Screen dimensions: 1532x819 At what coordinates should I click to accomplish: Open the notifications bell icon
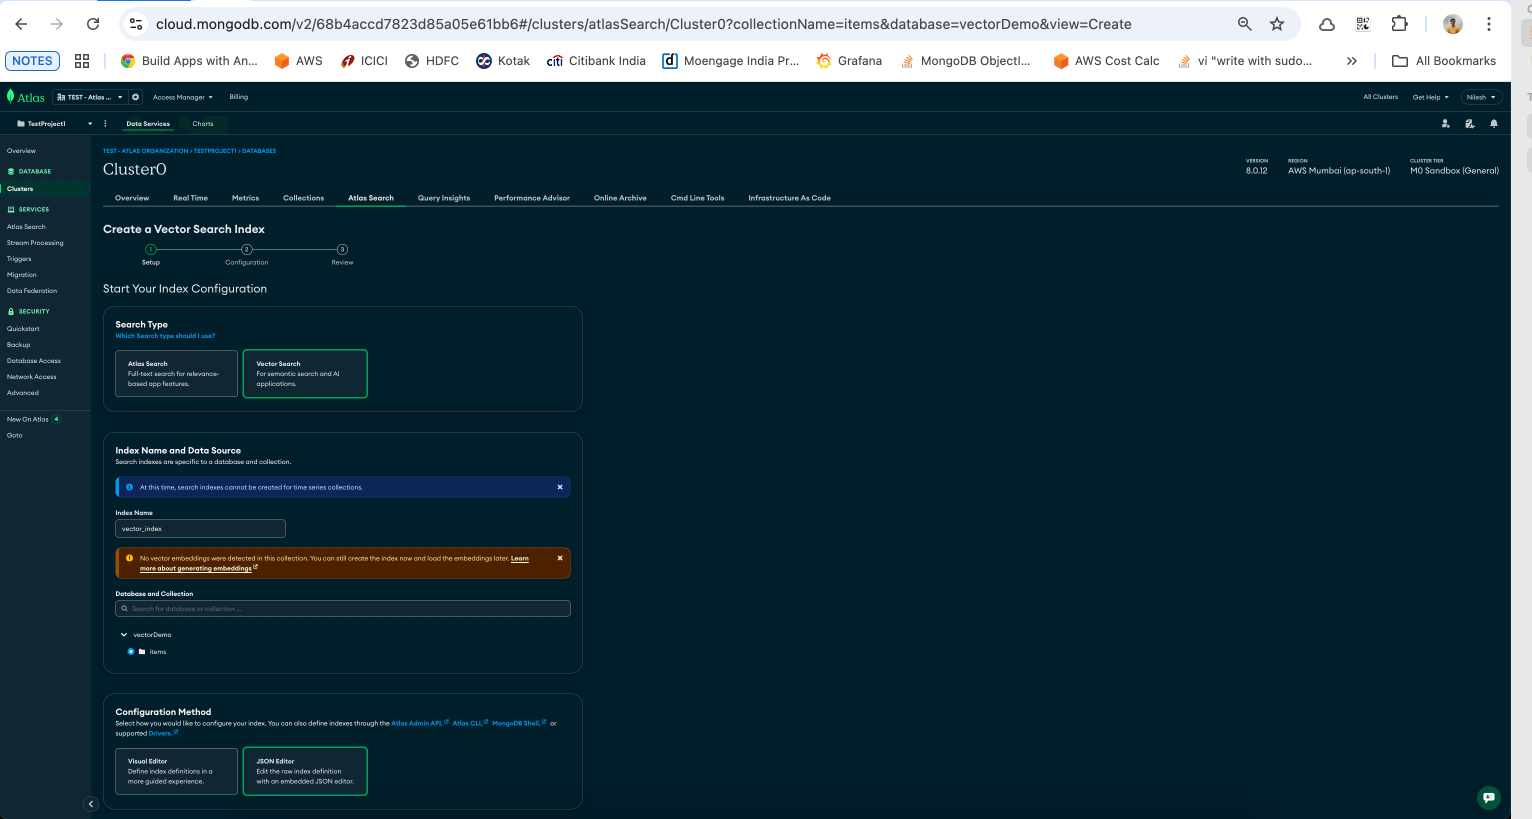(1494, 123)
